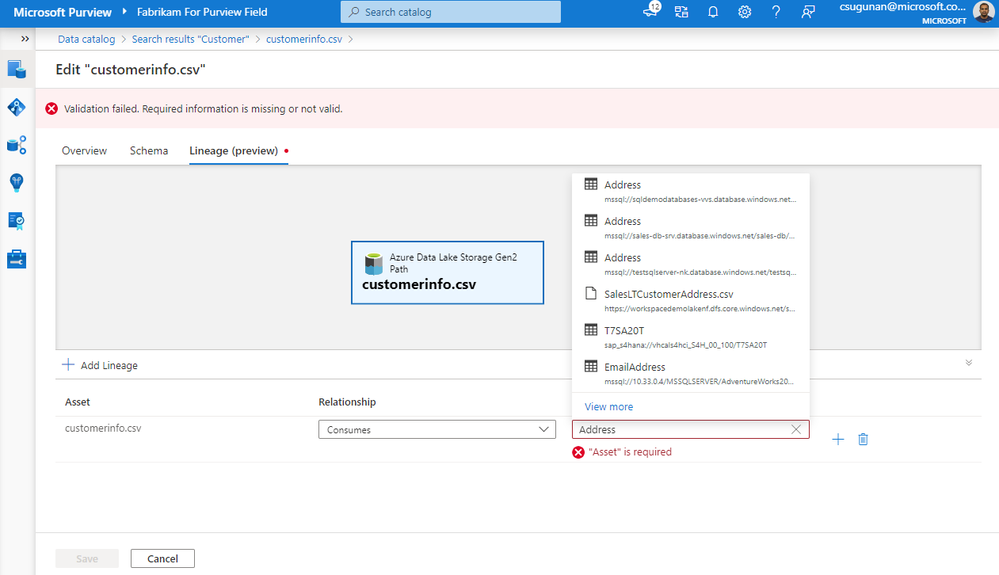Click the Save button
Image resolution: width=999 pixels, height=575 pixels.
87,558
